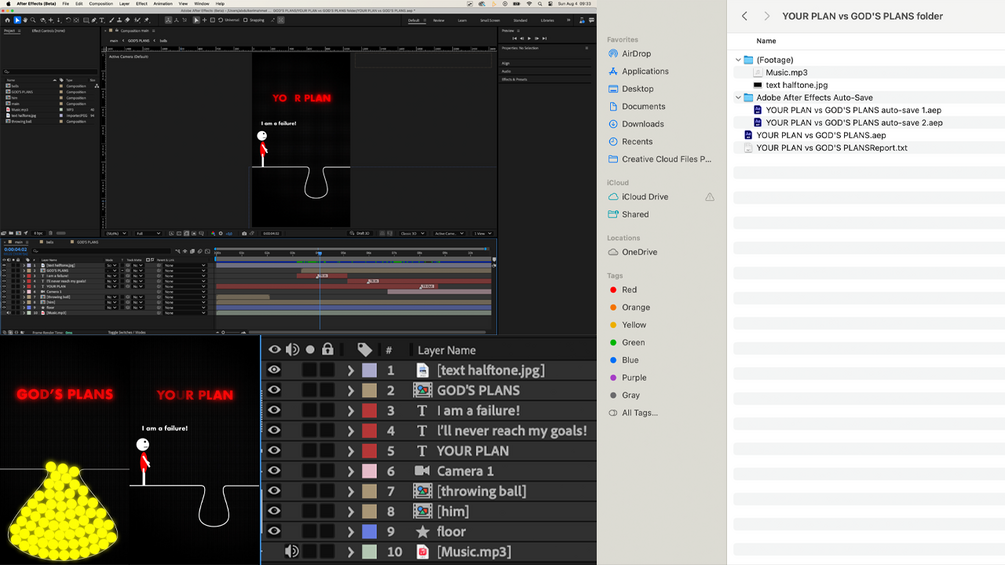The height and width of the screenshot is (565, 1005).
Task: Expand the text halftone.jpg layer properties
Action: (351, 370)
